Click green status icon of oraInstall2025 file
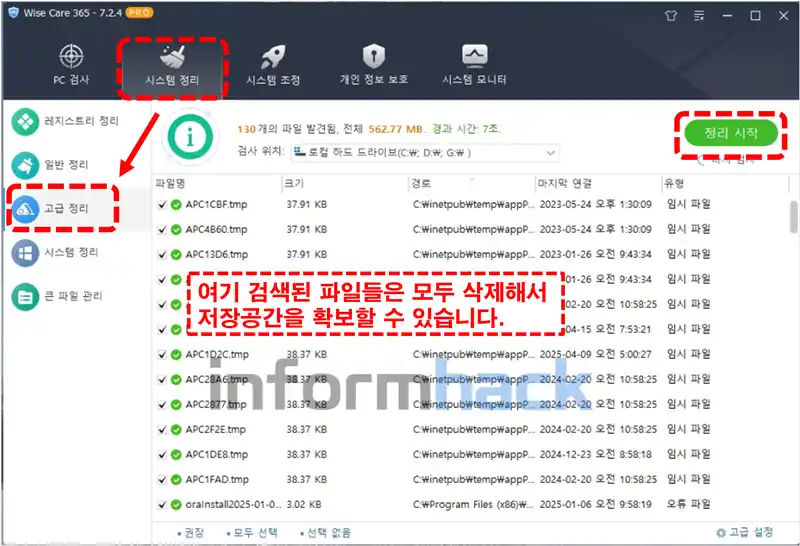Image resolution: width=800 pixels, height=546 pixels. click(176, 505)
